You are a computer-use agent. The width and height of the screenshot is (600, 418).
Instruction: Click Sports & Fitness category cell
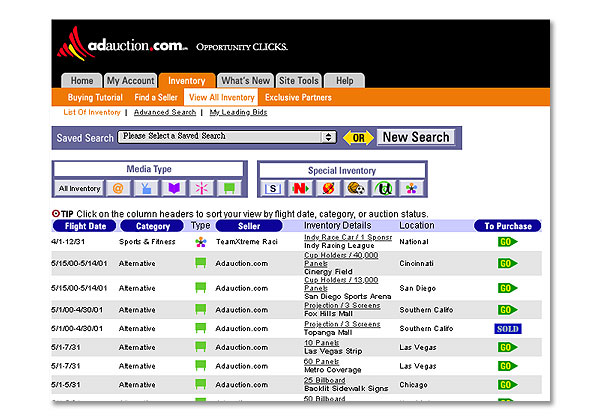[147, 242]
